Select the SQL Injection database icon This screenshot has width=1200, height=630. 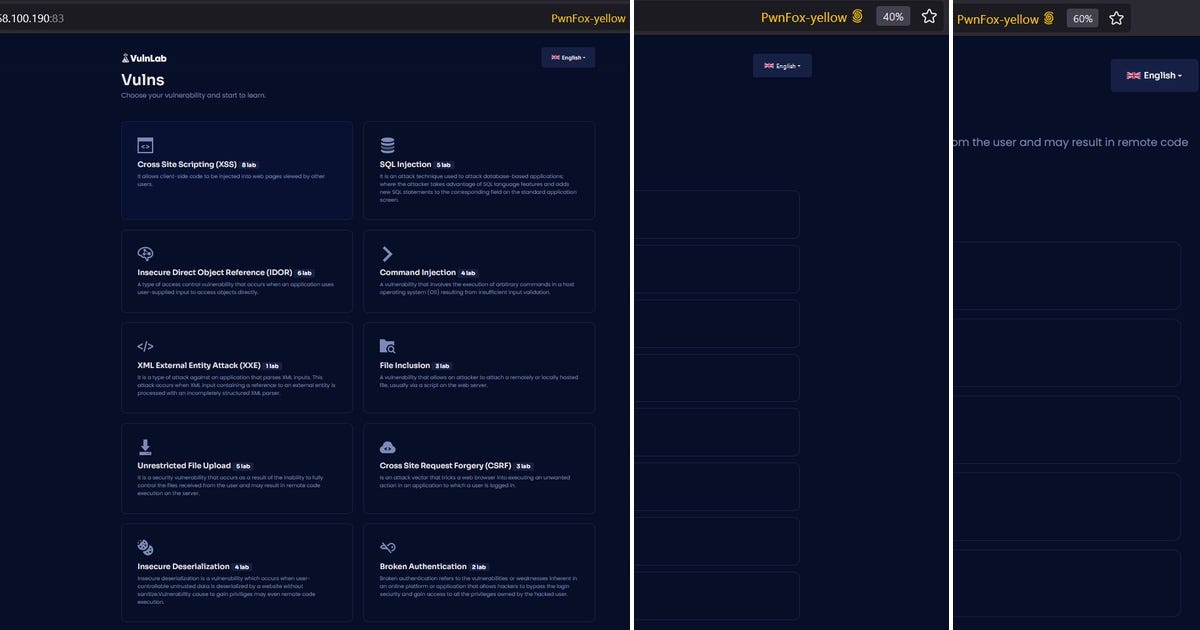point(387,145)
